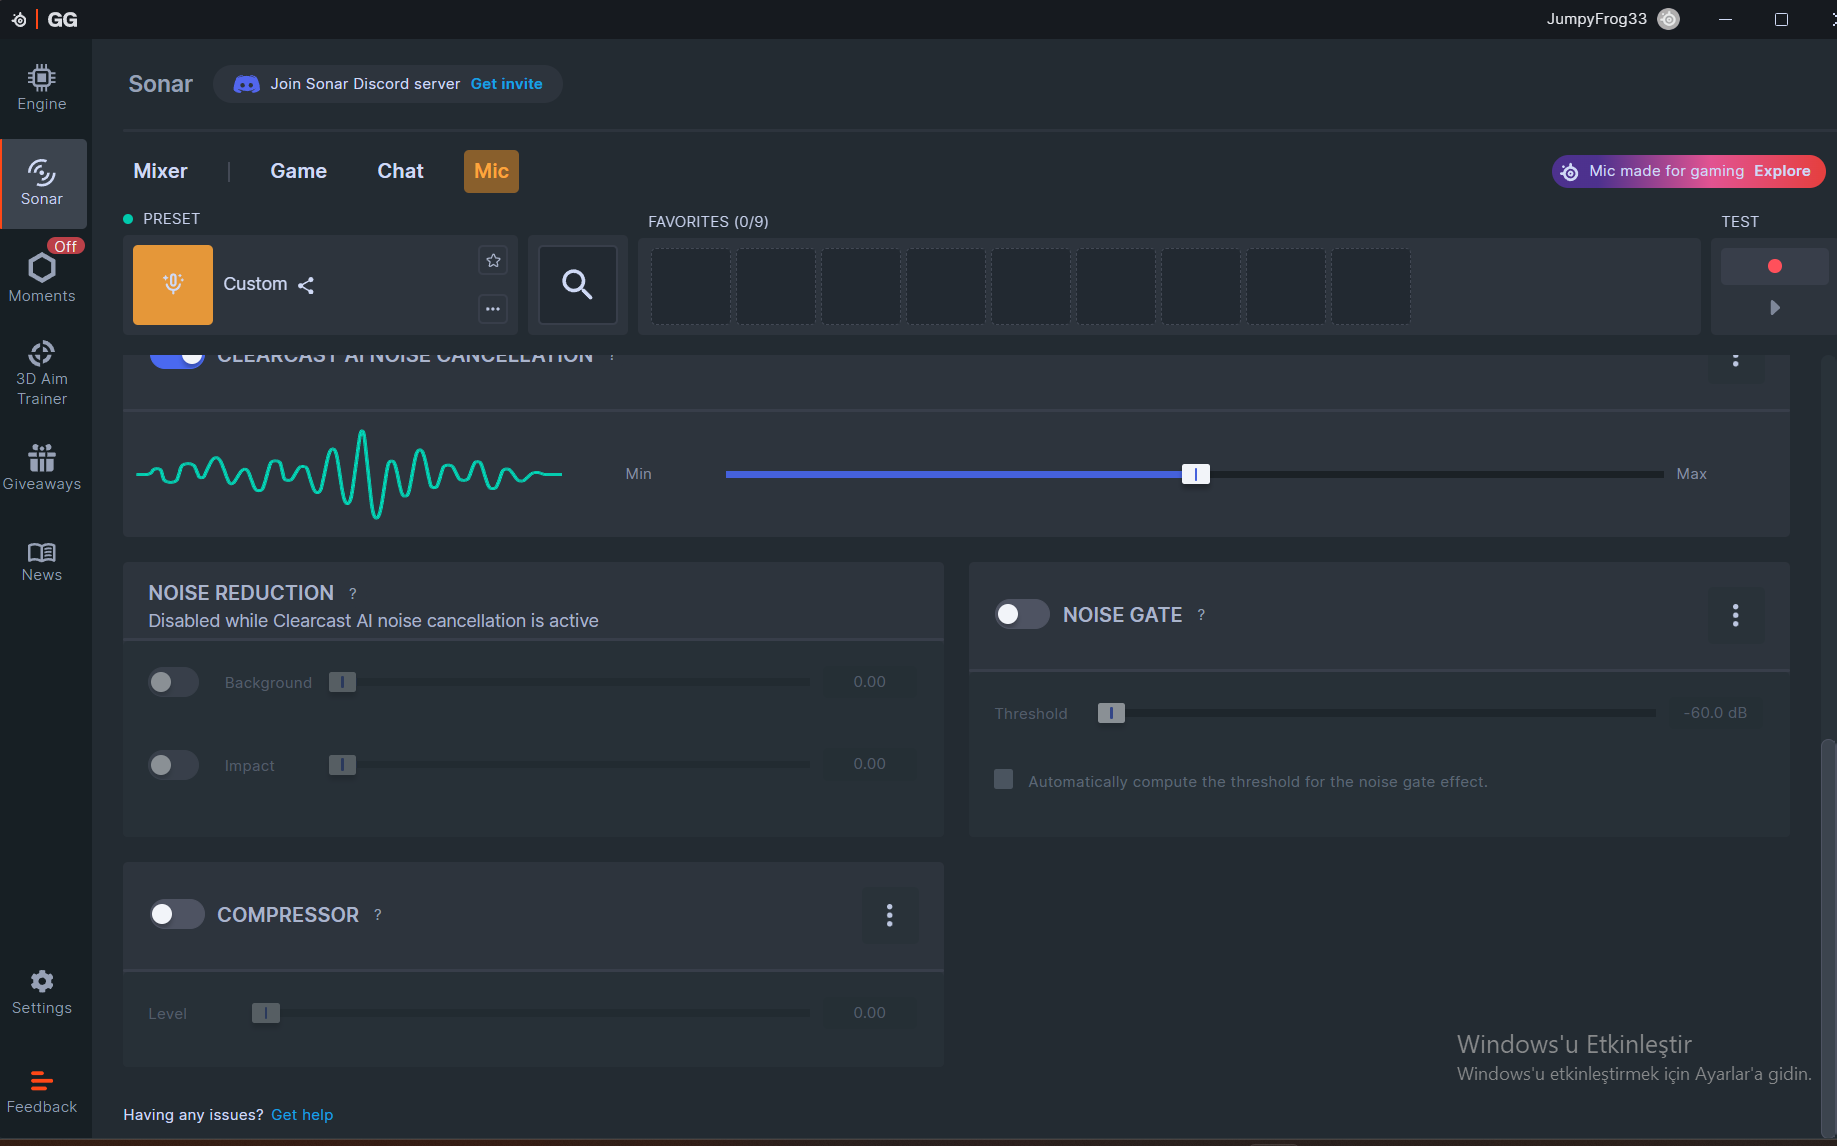This screenshot has height=1146, width=1837.
Task: Show Compressor help tooltip
Action: click(377, 915)
